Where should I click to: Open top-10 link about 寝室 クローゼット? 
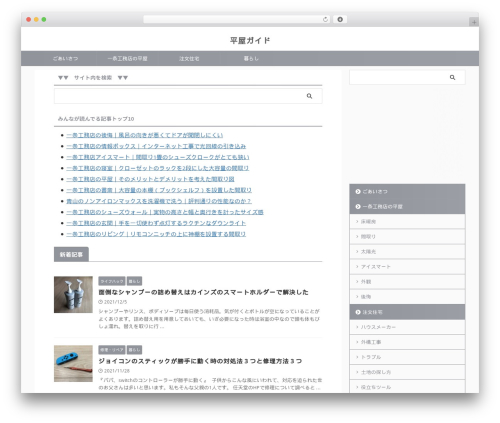coord(158,168)
